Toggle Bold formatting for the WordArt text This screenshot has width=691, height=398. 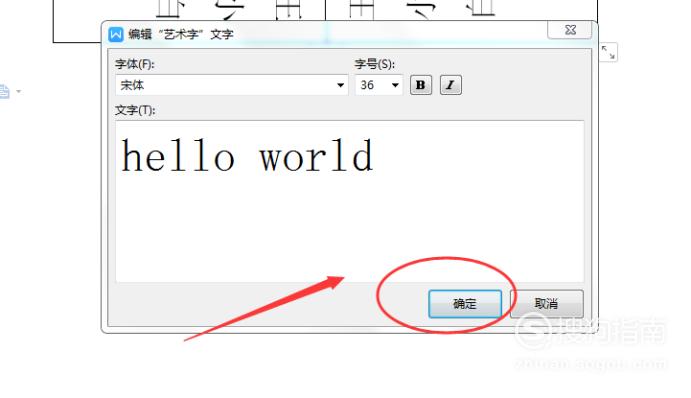click(x=421, y=85)
